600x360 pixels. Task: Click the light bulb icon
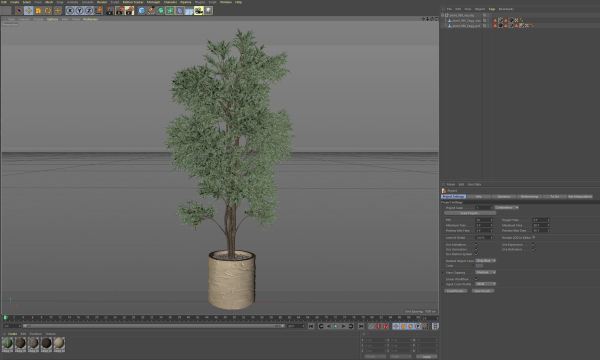[208, 11]
